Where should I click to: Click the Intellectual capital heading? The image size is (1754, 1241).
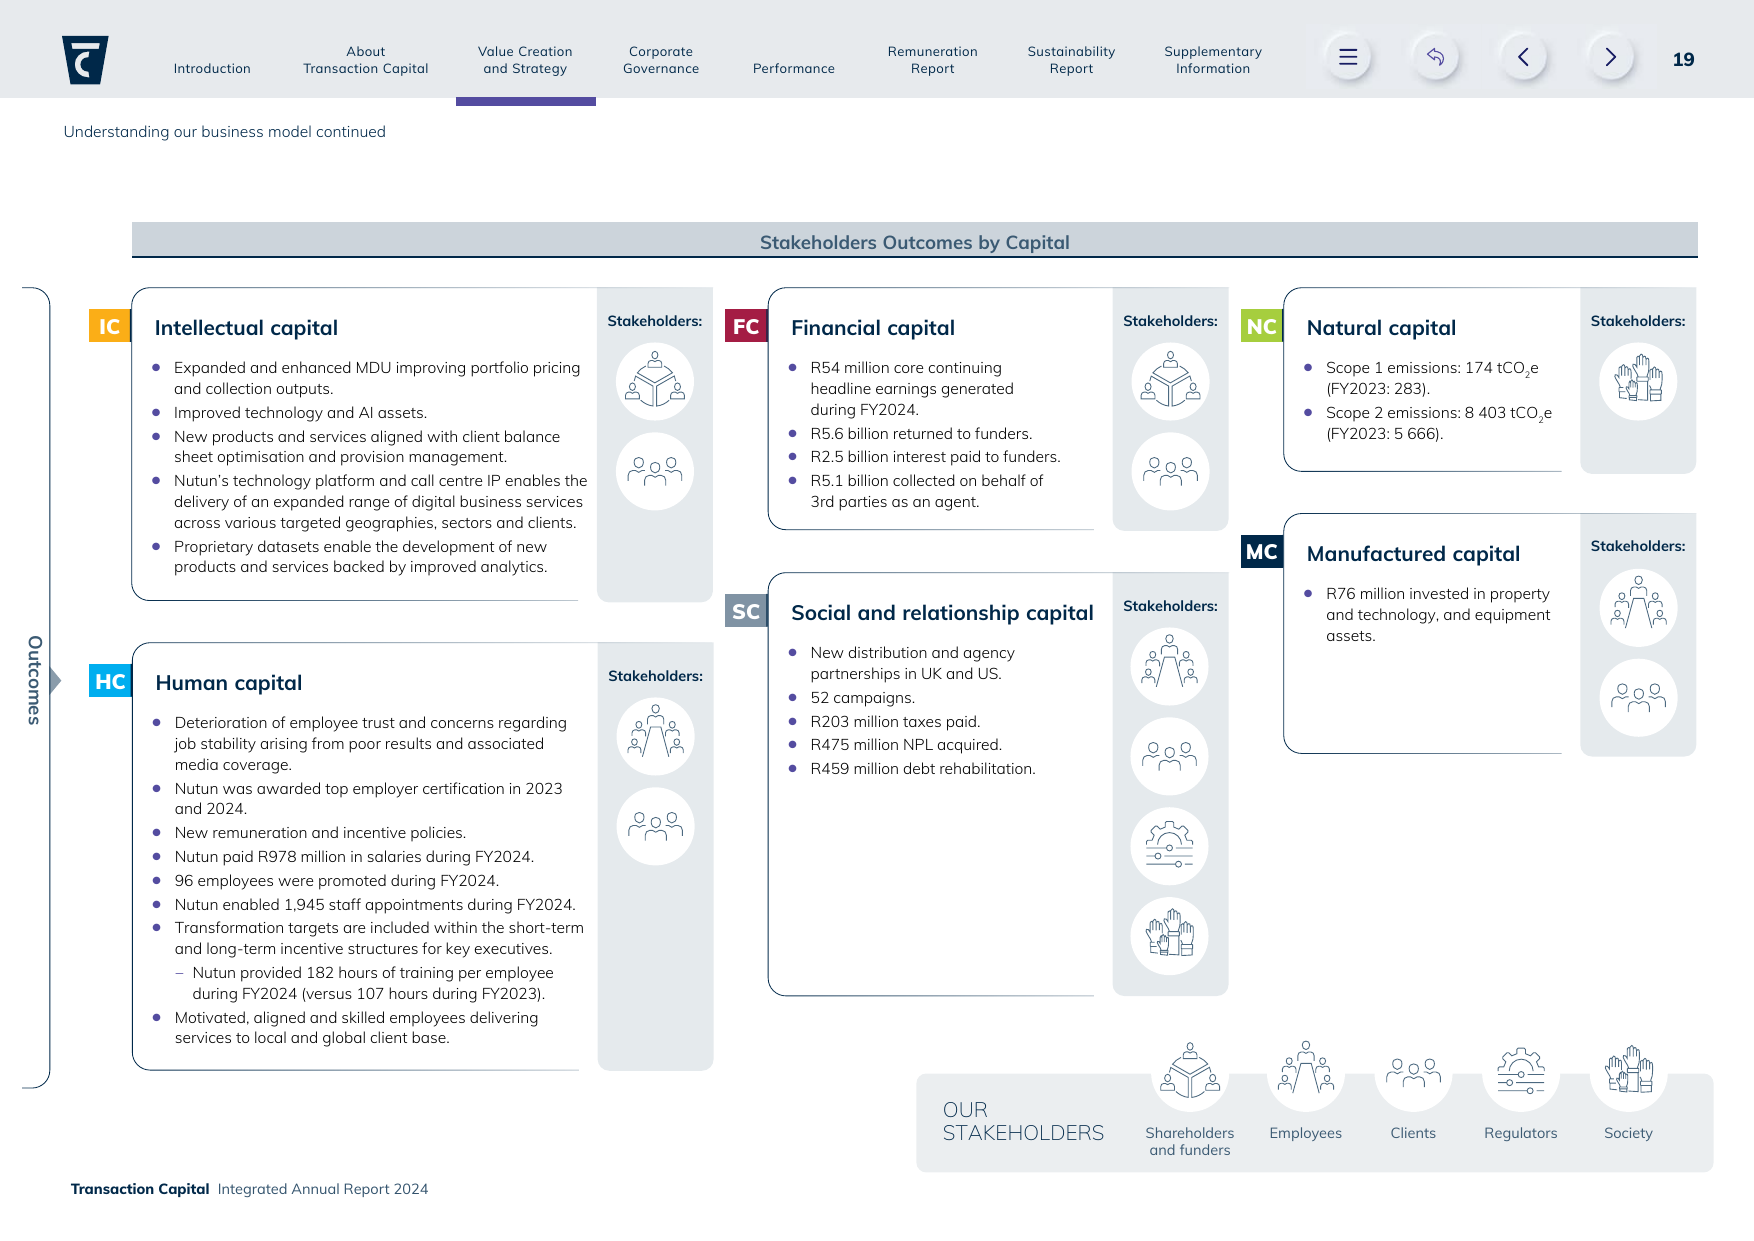click(246, 328)
